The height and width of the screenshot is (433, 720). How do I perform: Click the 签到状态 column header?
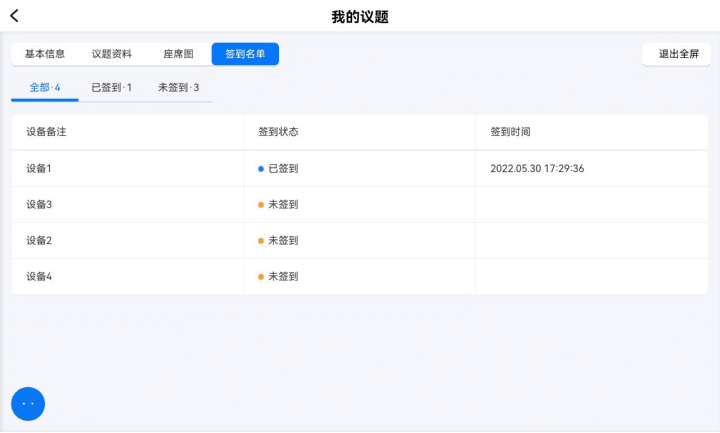pos(278,132)
